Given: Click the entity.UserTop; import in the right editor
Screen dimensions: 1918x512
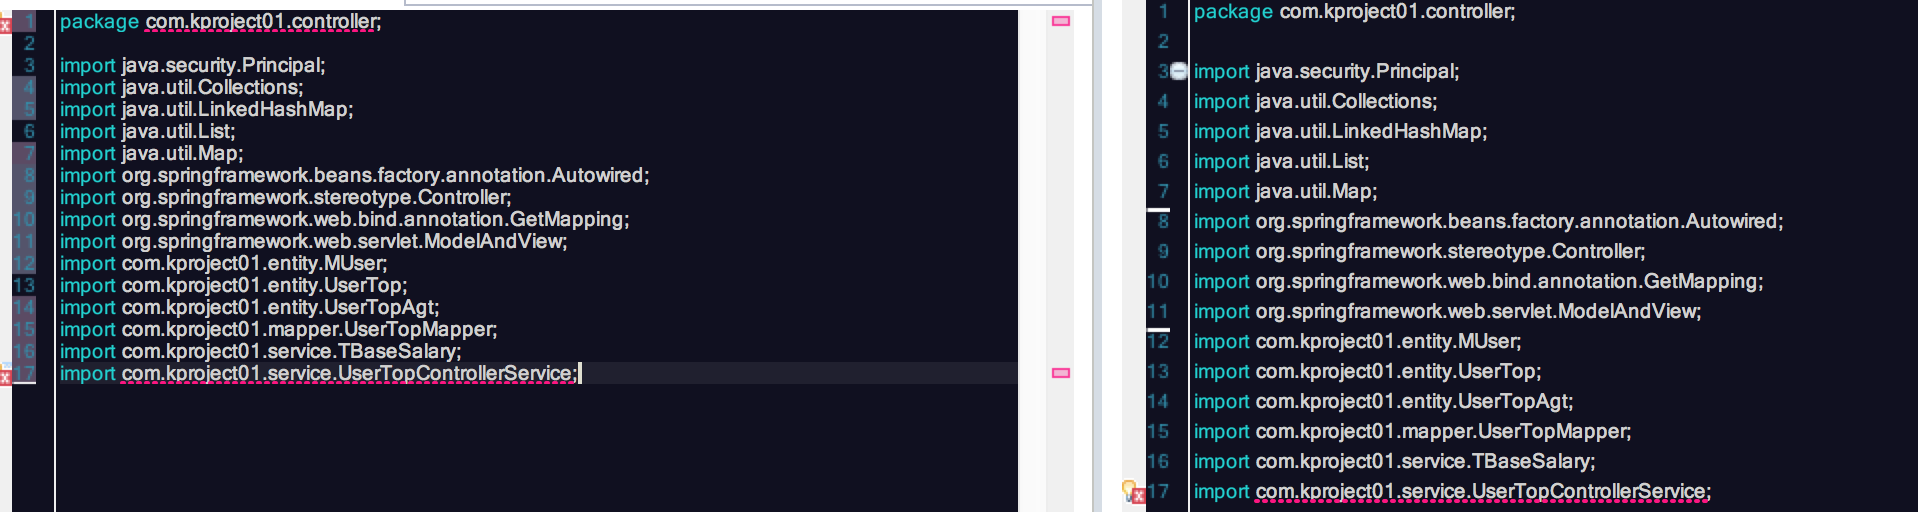Looking at the screenshot, I should 1367,371.
